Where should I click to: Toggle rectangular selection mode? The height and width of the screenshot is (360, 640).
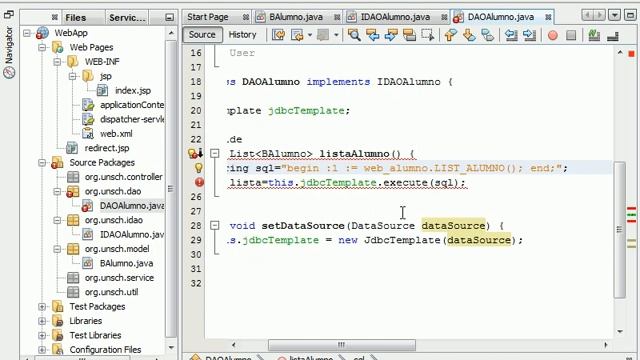pyautogui.click(x=428, y=35)
